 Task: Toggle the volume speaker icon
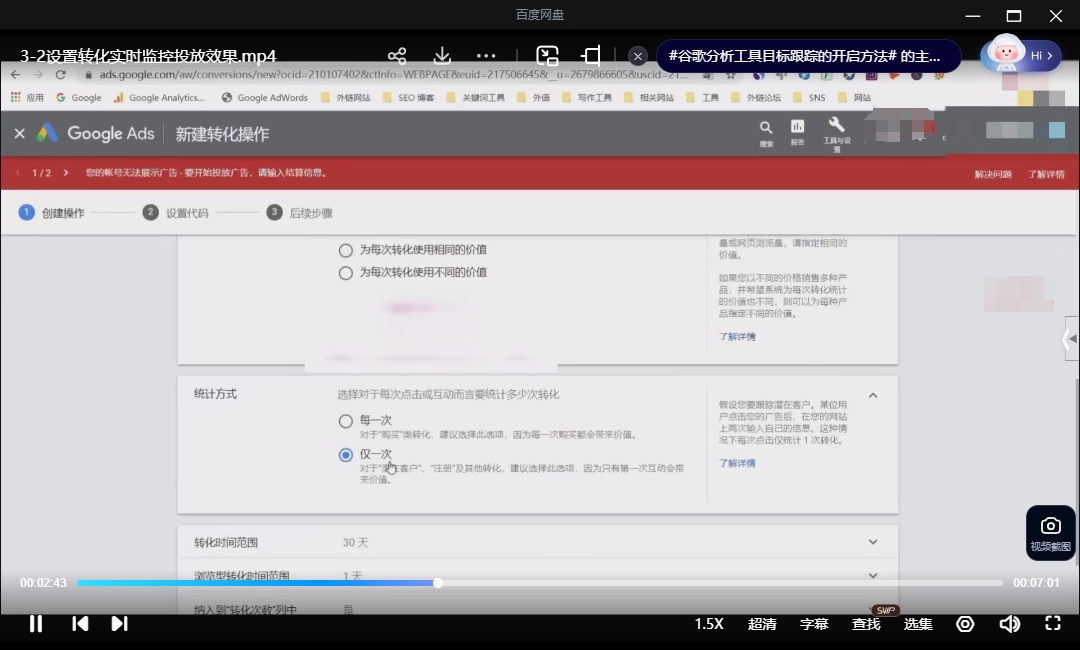click(1010, 624)
